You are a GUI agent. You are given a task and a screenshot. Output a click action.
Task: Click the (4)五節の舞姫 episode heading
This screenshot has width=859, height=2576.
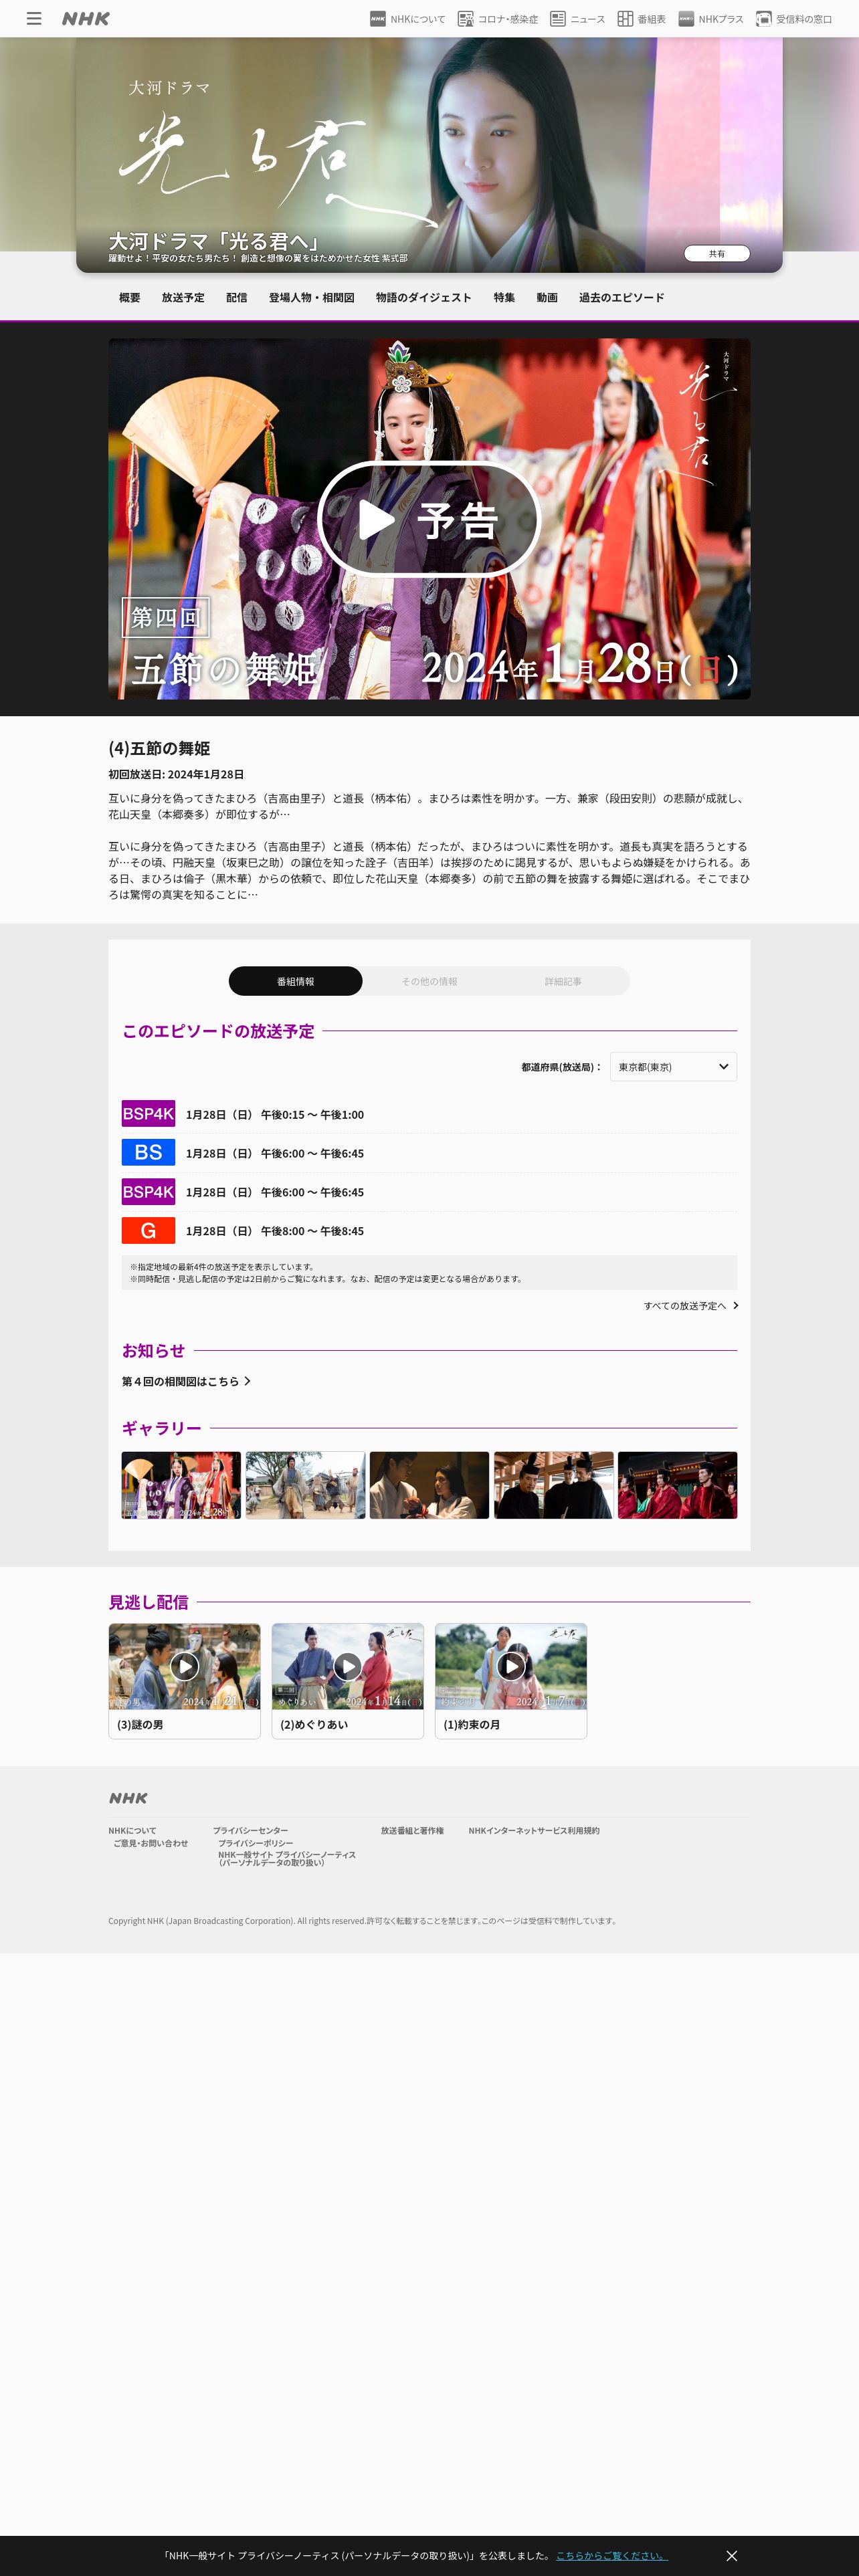[159, 748]
